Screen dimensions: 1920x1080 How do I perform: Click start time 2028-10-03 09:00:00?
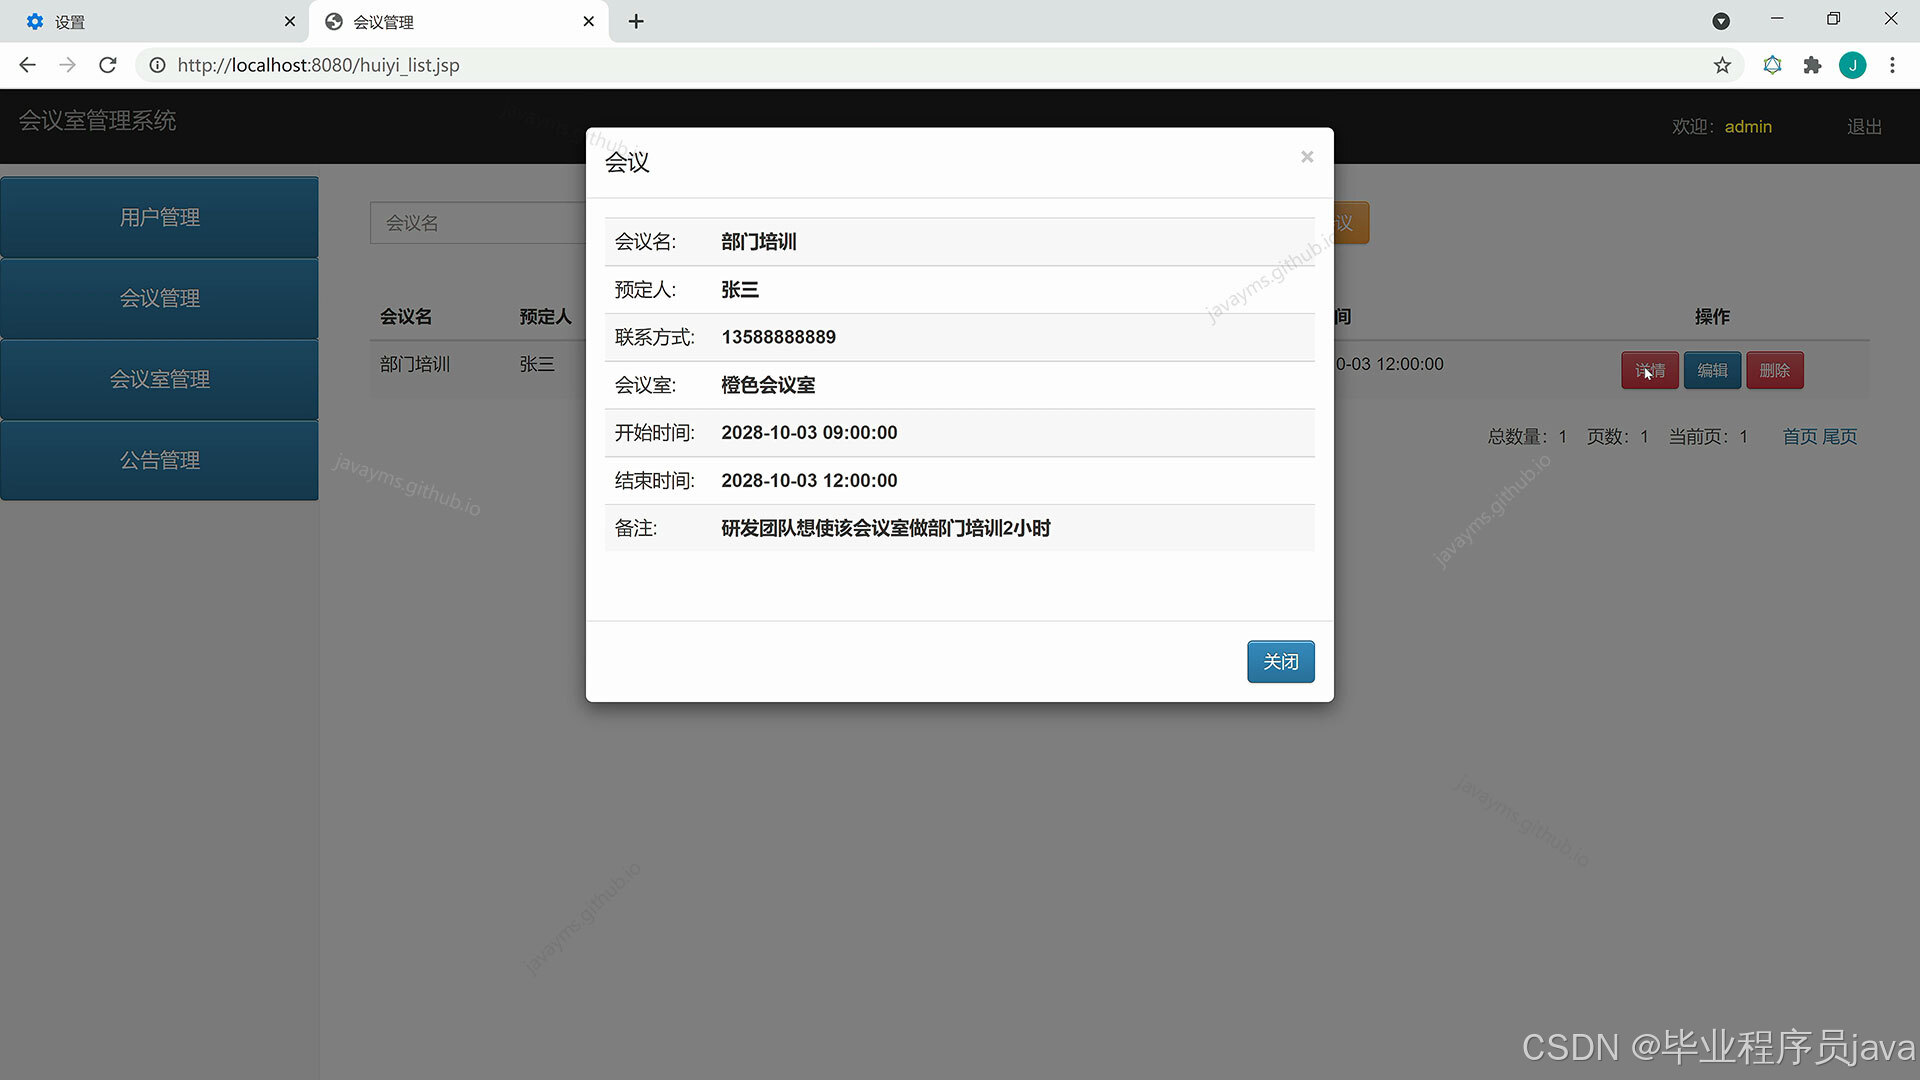[809, 433]
